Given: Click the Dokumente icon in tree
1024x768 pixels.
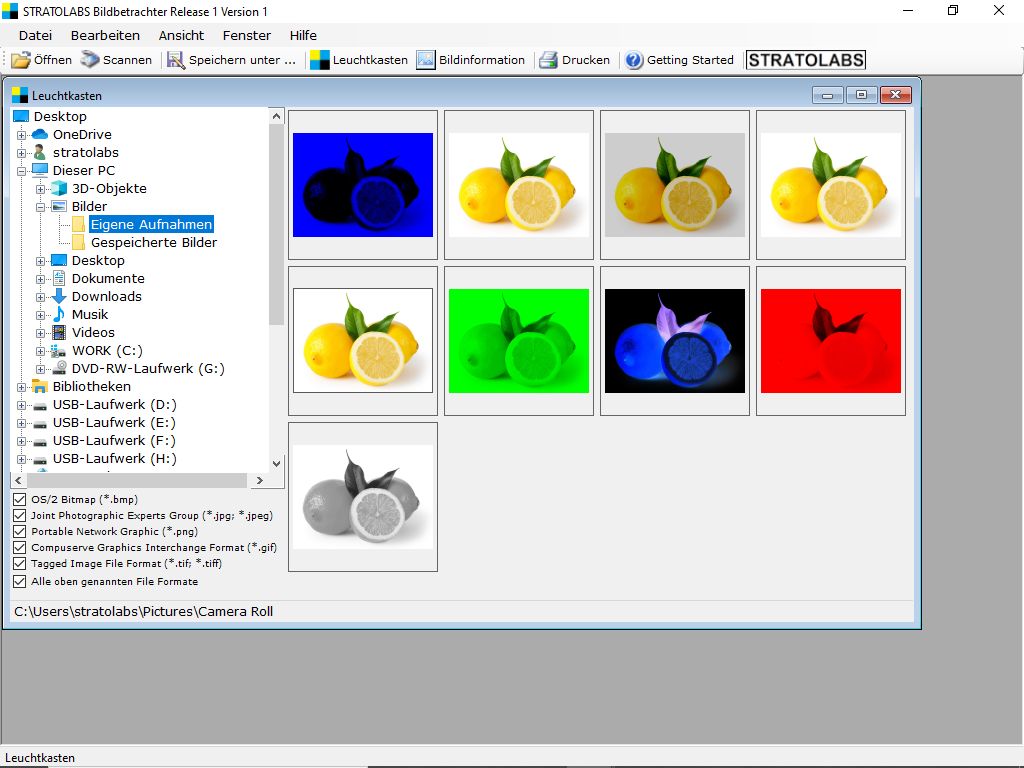Looking at the screenshot, I should [59, 278].
